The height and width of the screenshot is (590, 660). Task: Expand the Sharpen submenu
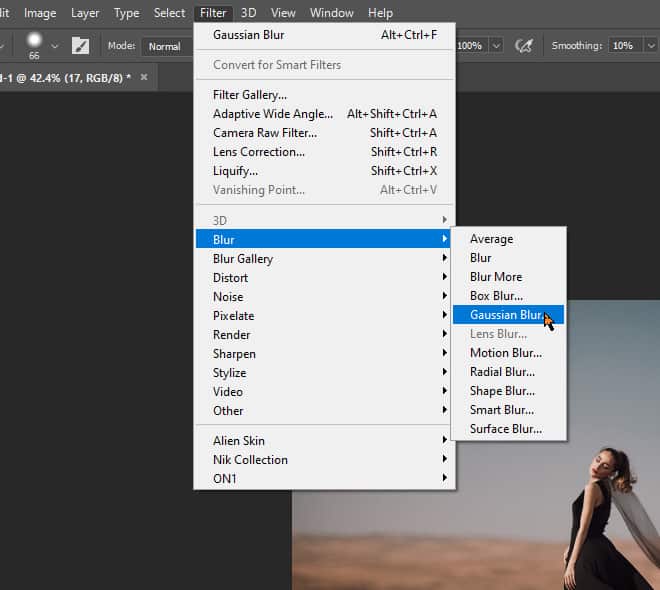325,354
